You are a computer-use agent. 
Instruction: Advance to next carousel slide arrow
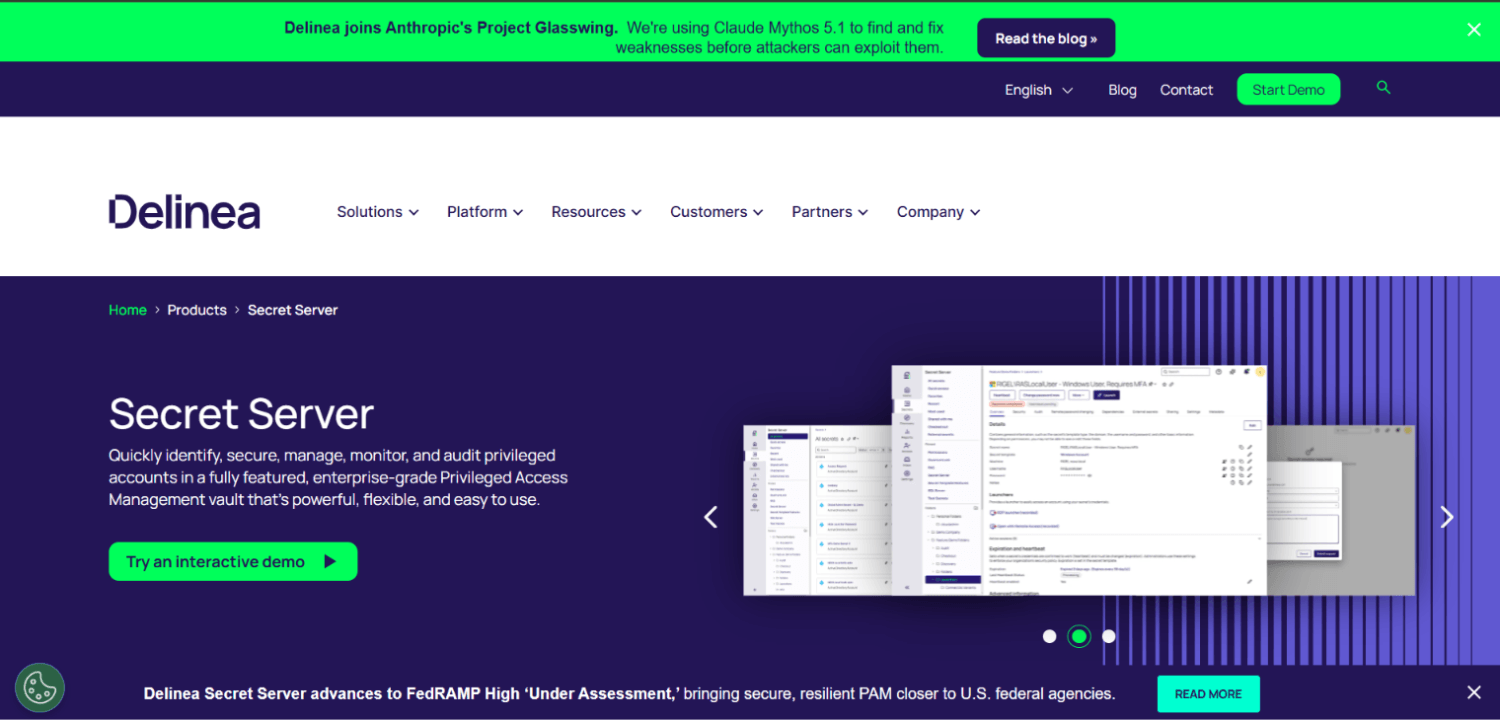(x=1446, y=517)
